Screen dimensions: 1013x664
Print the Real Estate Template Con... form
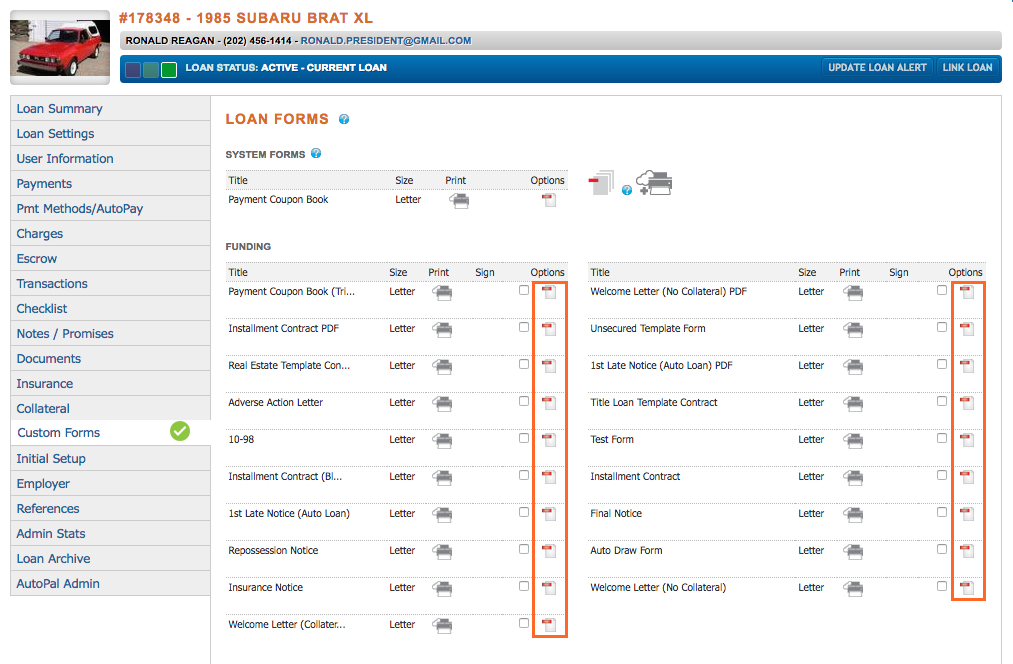(x=443, y=367)
